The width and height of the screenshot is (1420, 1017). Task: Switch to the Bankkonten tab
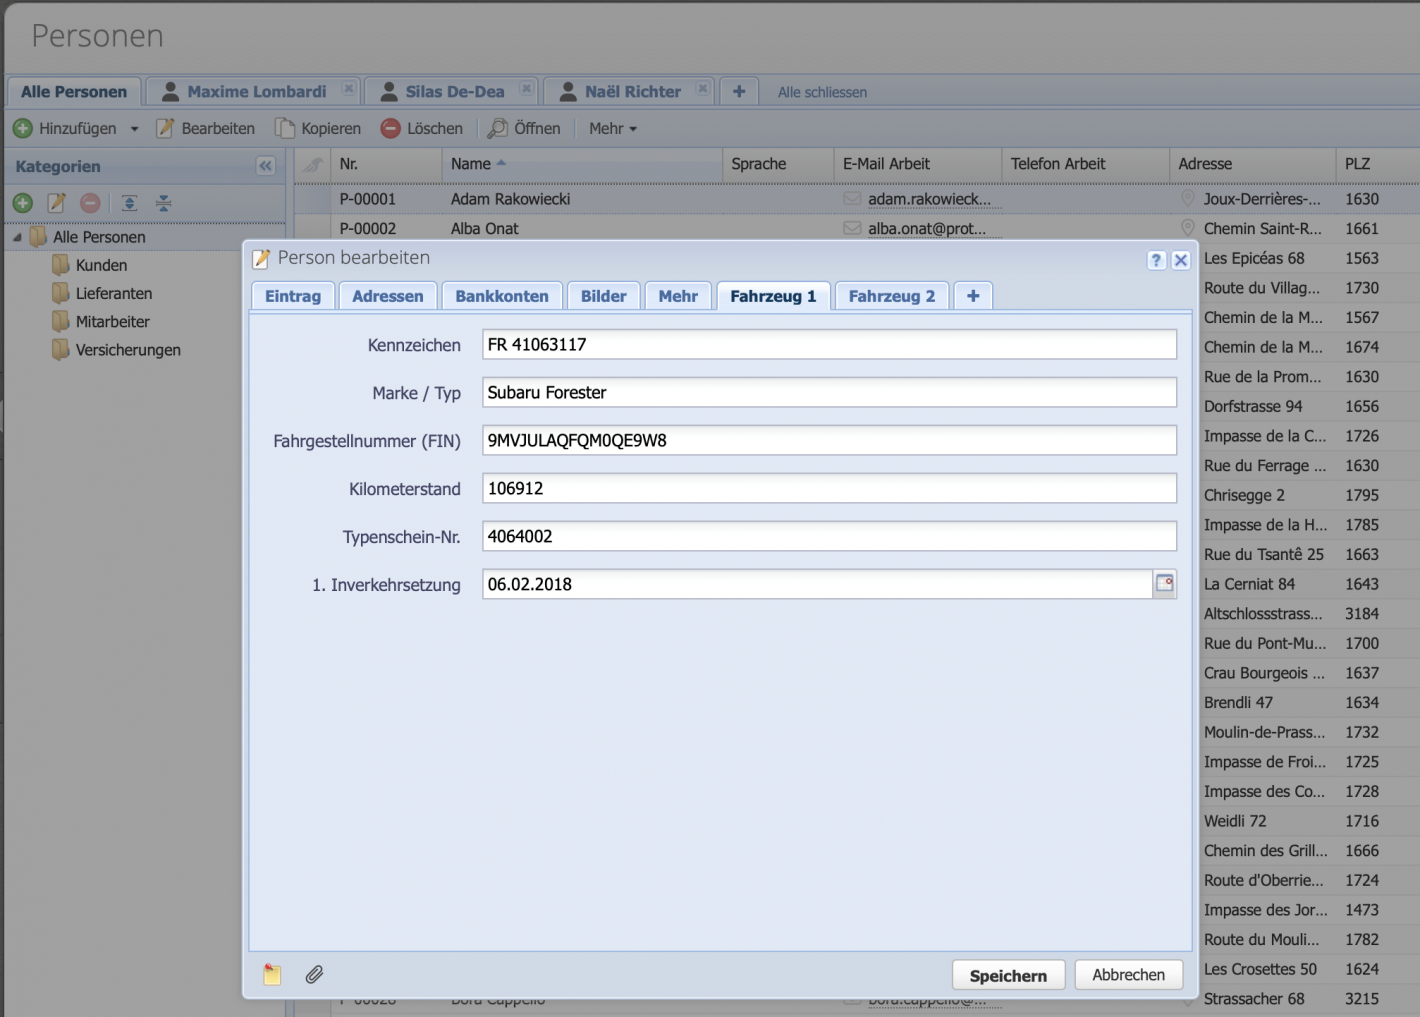point(502,295)
